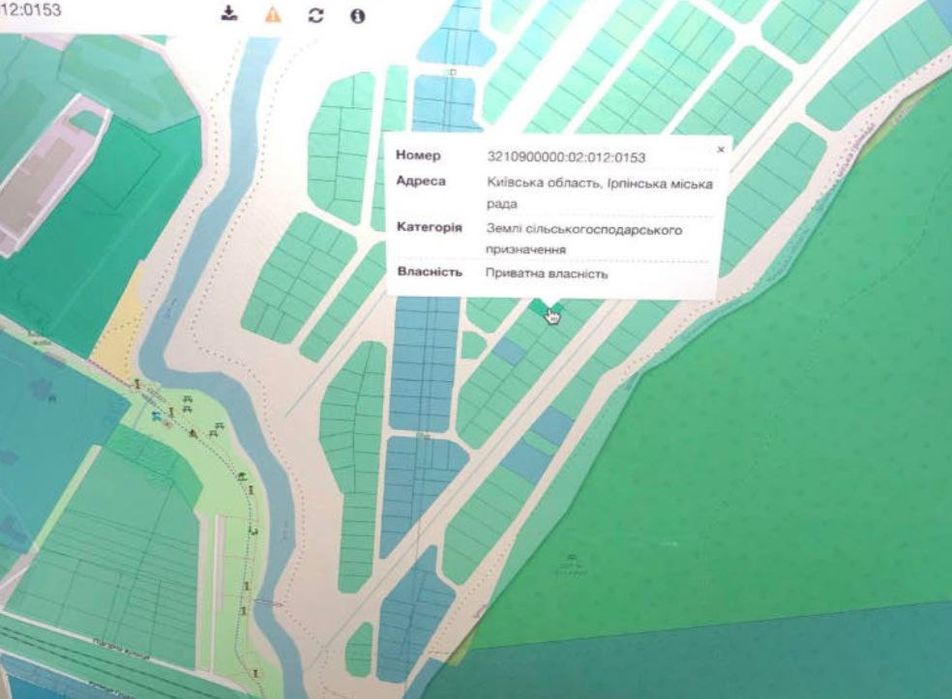952x699 pixels.
Task: Click the 'Власність' label in popup
Action: 429,271
